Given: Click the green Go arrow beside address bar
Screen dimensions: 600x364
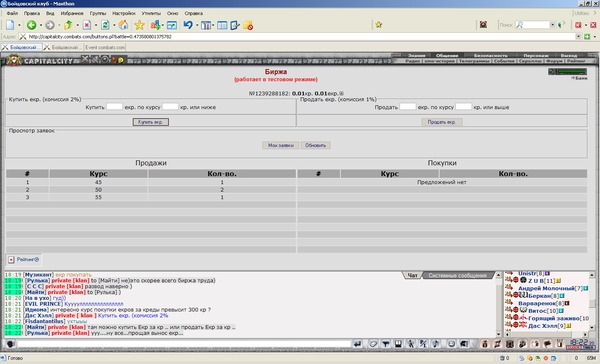Looking at the screenshot, I should 587,37.
